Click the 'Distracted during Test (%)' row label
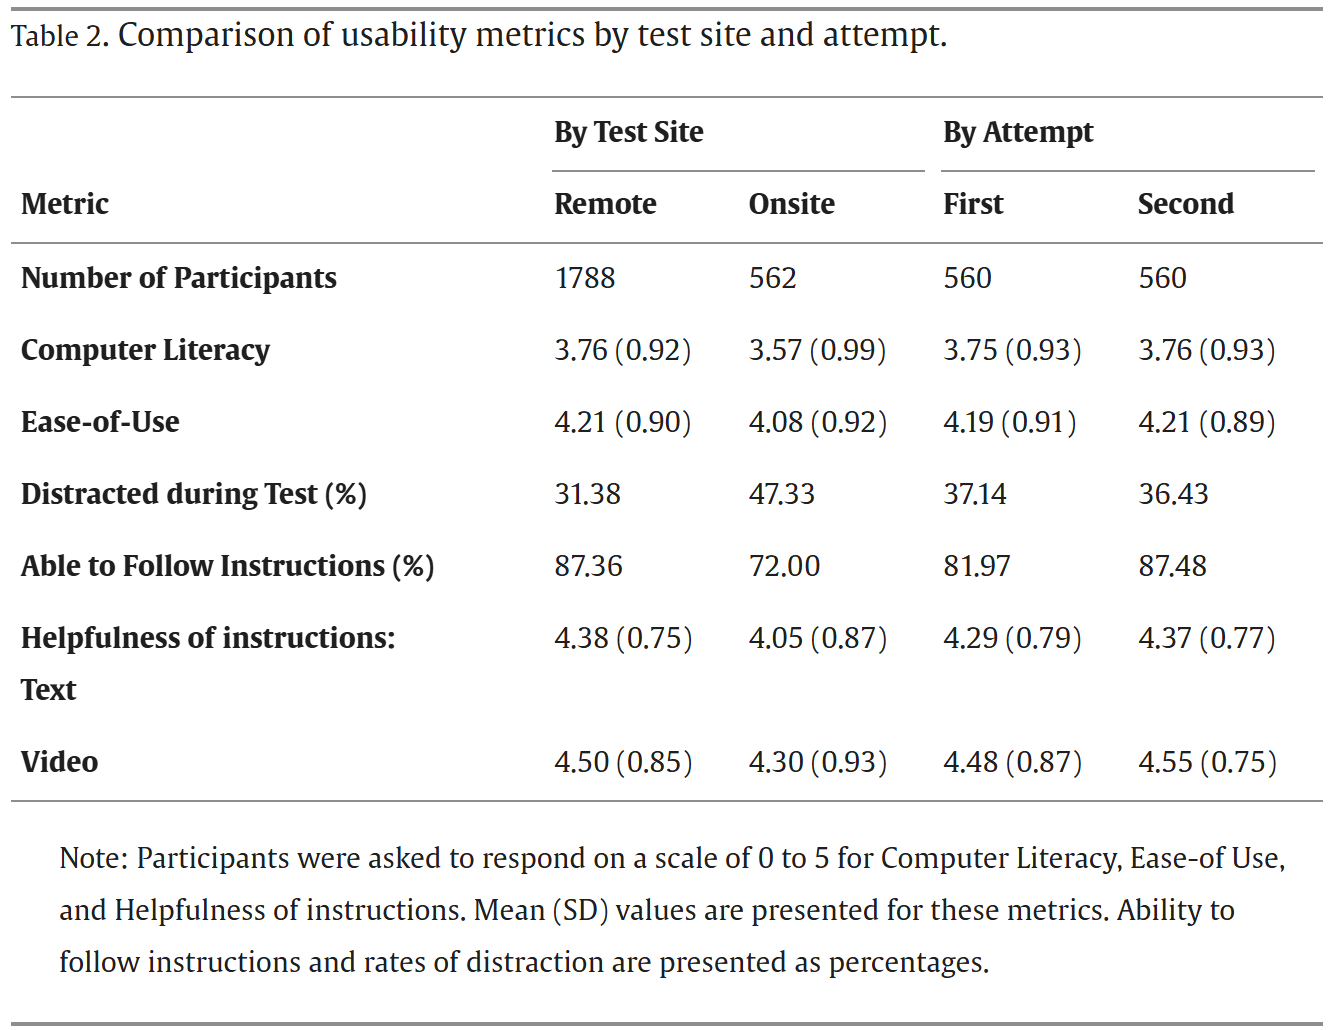The width and height of the screenshot is (1331, 1030). click(193, 494)
